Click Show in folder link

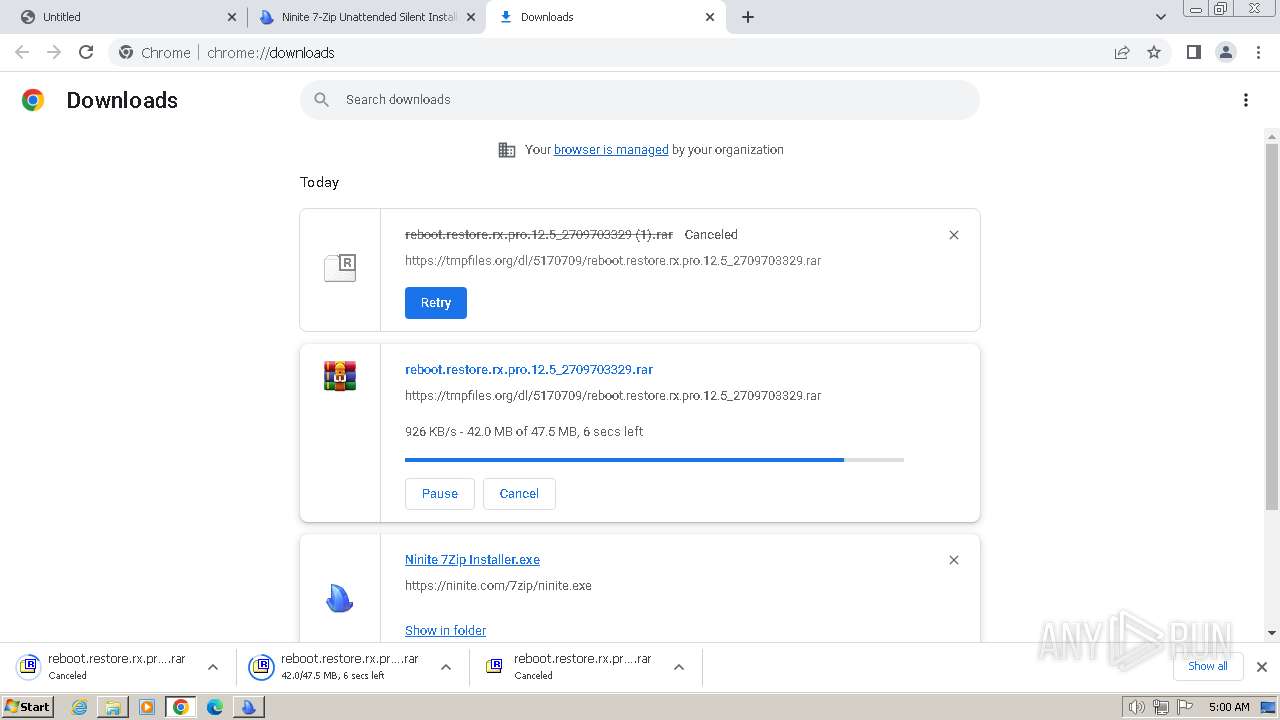tap(446, 630)
